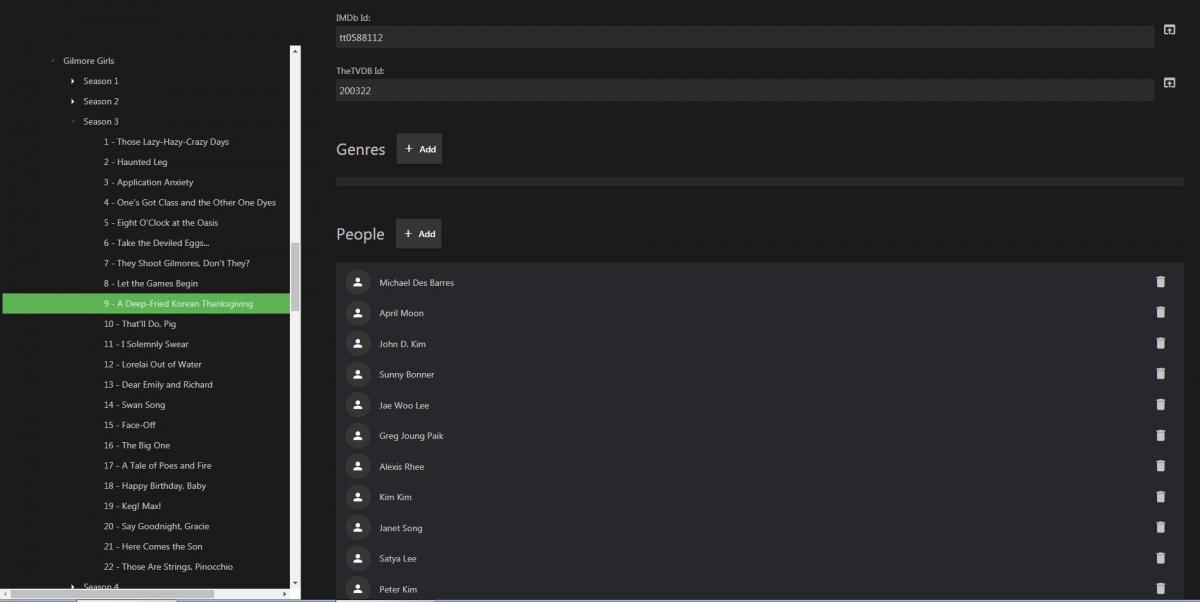Add a new genre
This screenshot has height=602, width=1200.
(x=419, y=149)
